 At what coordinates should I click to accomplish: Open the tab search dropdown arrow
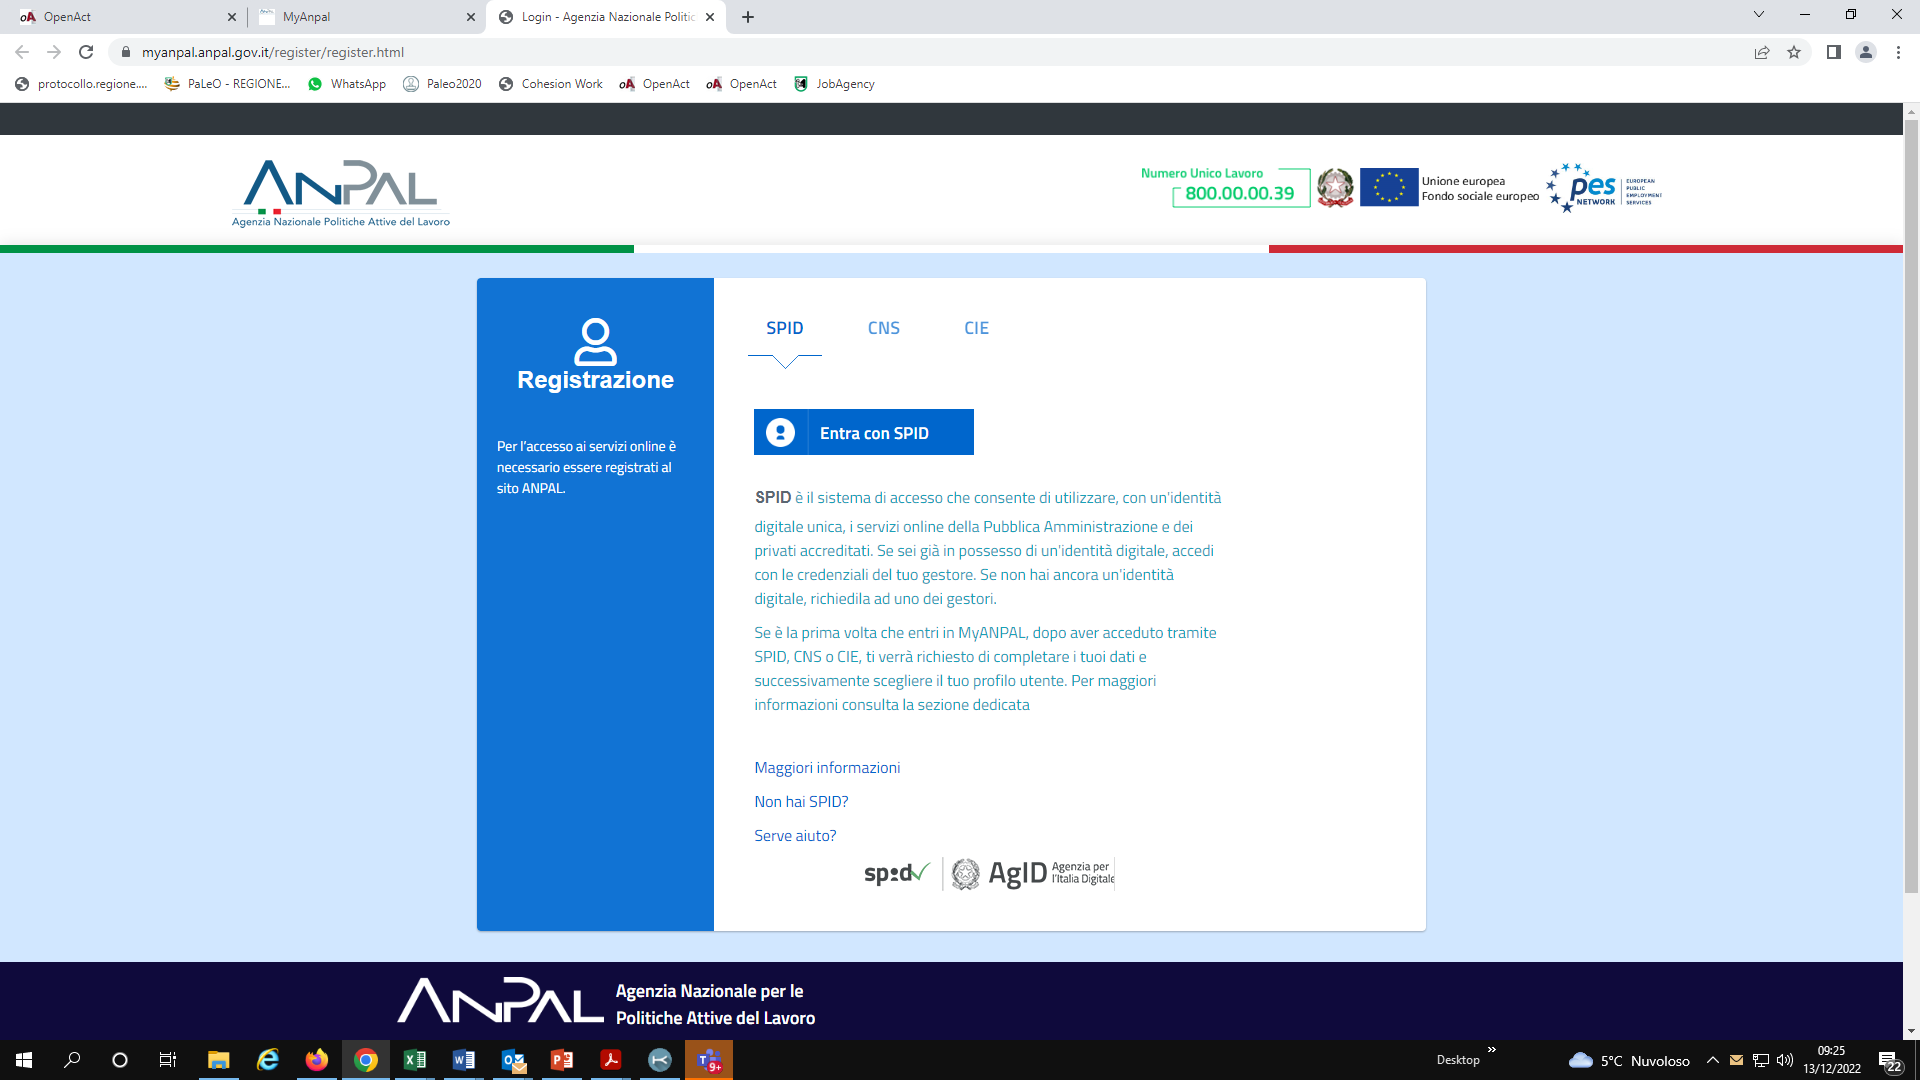[x=1759, y=14]
